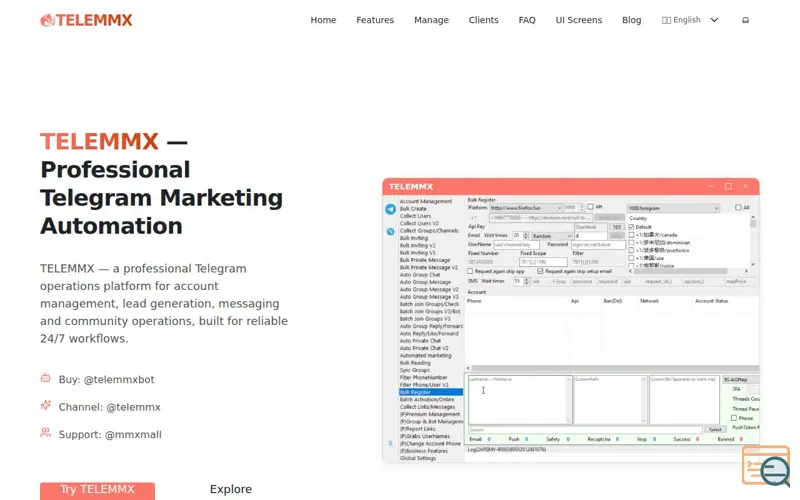Tick the All checkbox above country list

click(x=738, y=207)
